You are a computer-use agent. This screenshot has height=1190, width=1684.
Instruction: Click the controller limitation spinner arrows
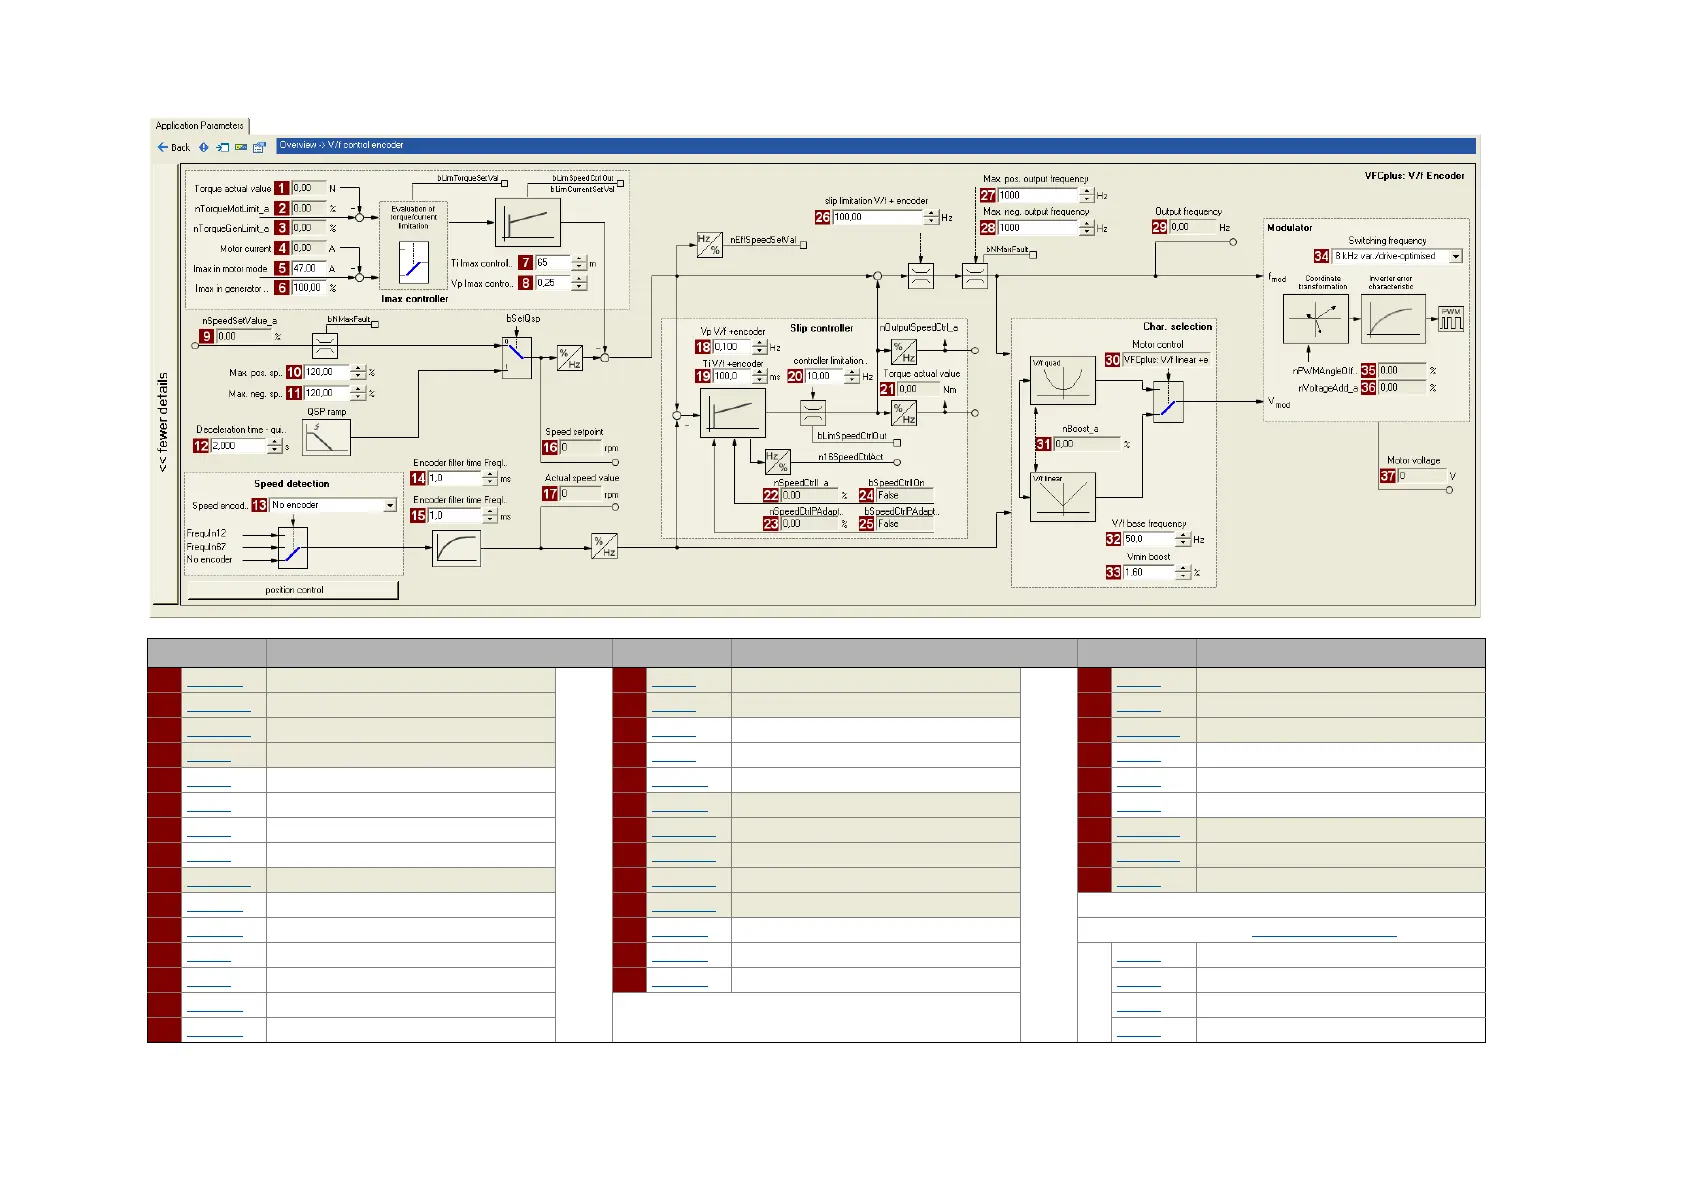click(852, 377)
